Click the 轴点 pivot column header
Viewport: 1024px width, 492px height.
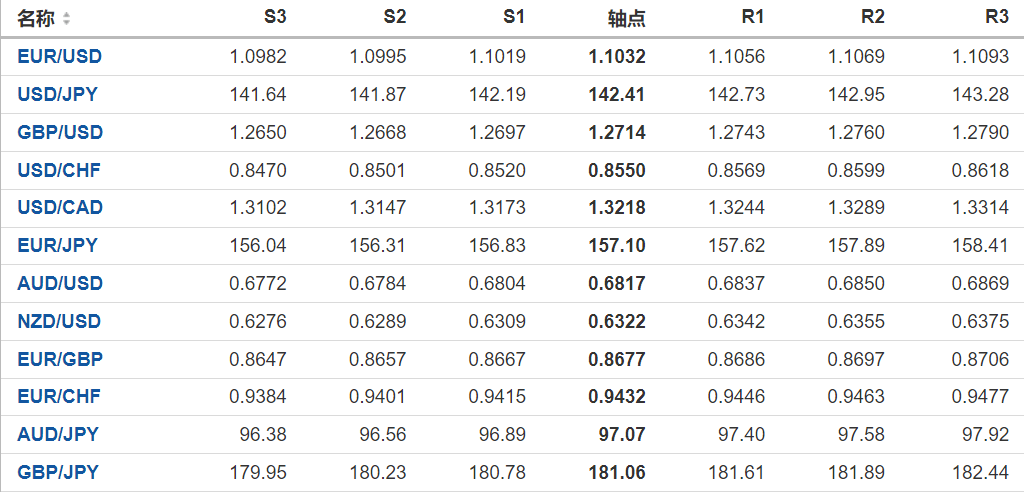pyautogui.click(x=626, y=19)
